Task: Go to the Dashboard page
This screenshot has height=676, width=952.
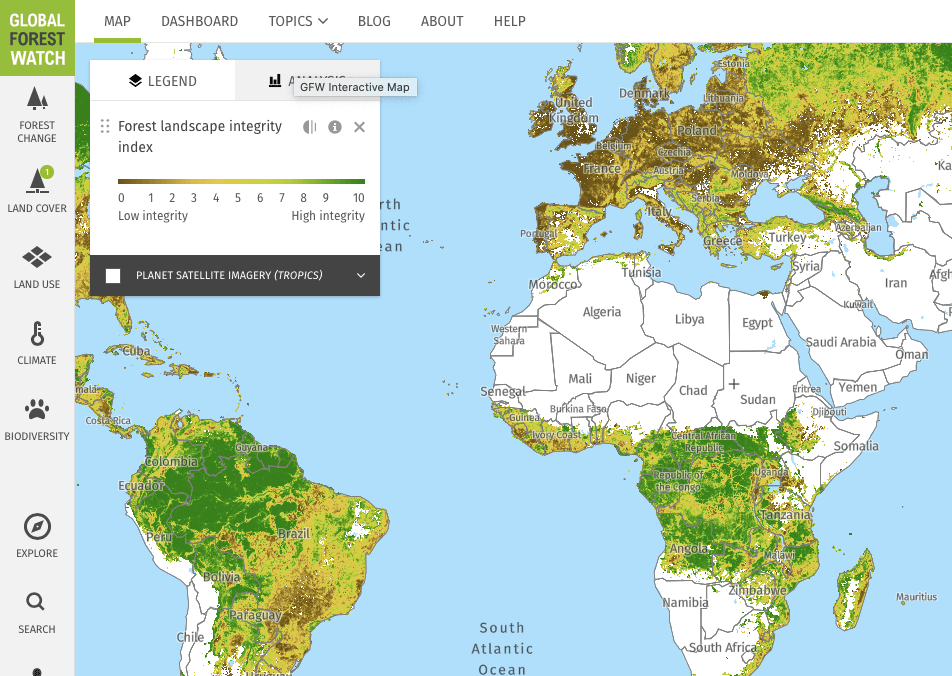Action: pyautogui.click(x=199, y=21)
